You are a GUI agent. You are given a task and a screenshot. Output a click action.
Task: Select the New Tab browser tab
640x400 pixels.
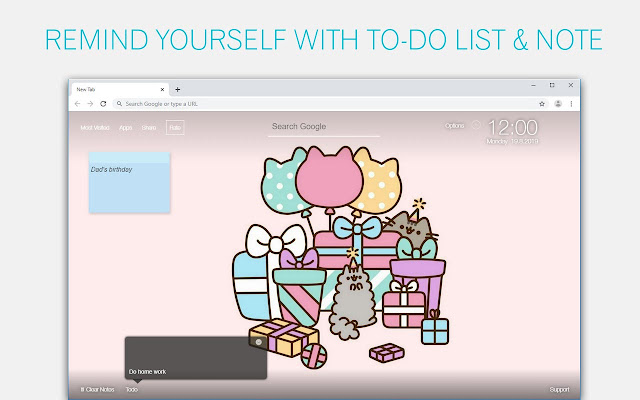[x=120, y=89]
